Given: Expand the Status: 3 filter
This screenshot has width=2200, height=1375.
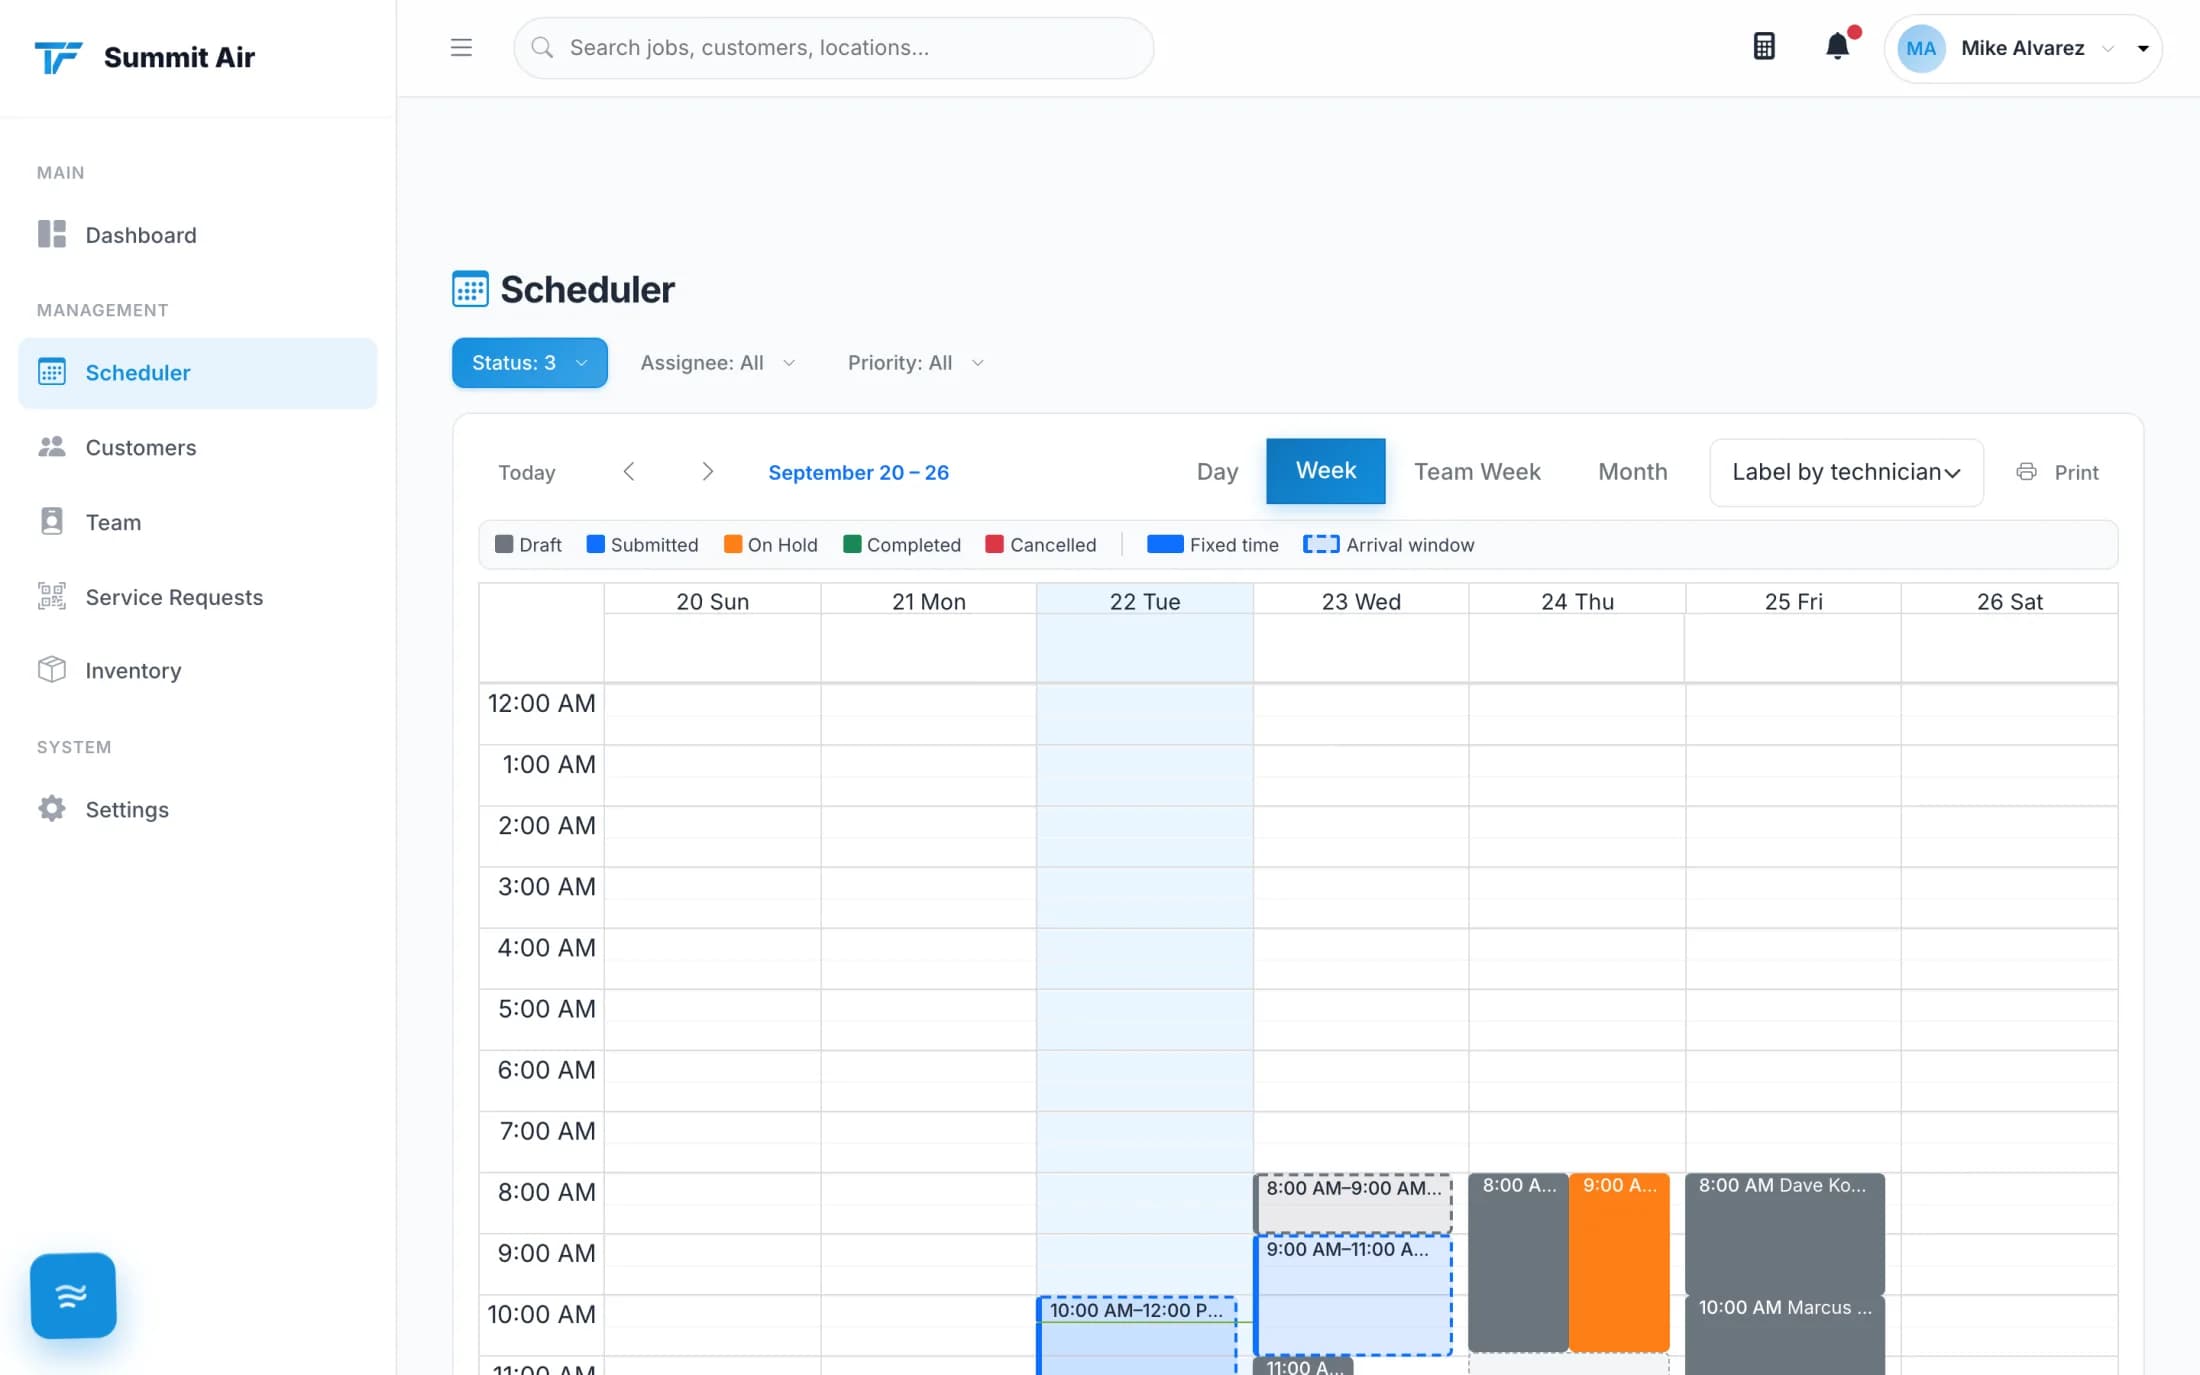Looking at the screenshot, I should coord(530,362).
